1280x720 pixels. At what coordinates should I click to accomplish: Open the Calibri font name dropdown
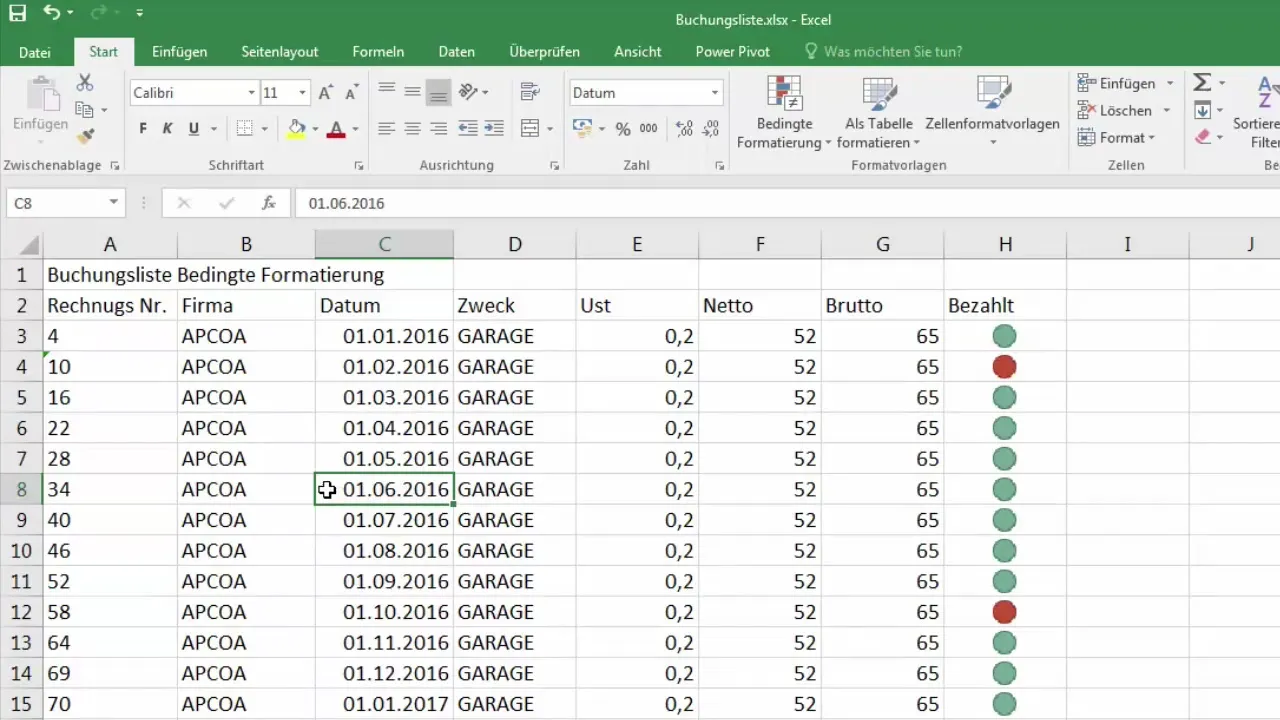click(251, 93)
